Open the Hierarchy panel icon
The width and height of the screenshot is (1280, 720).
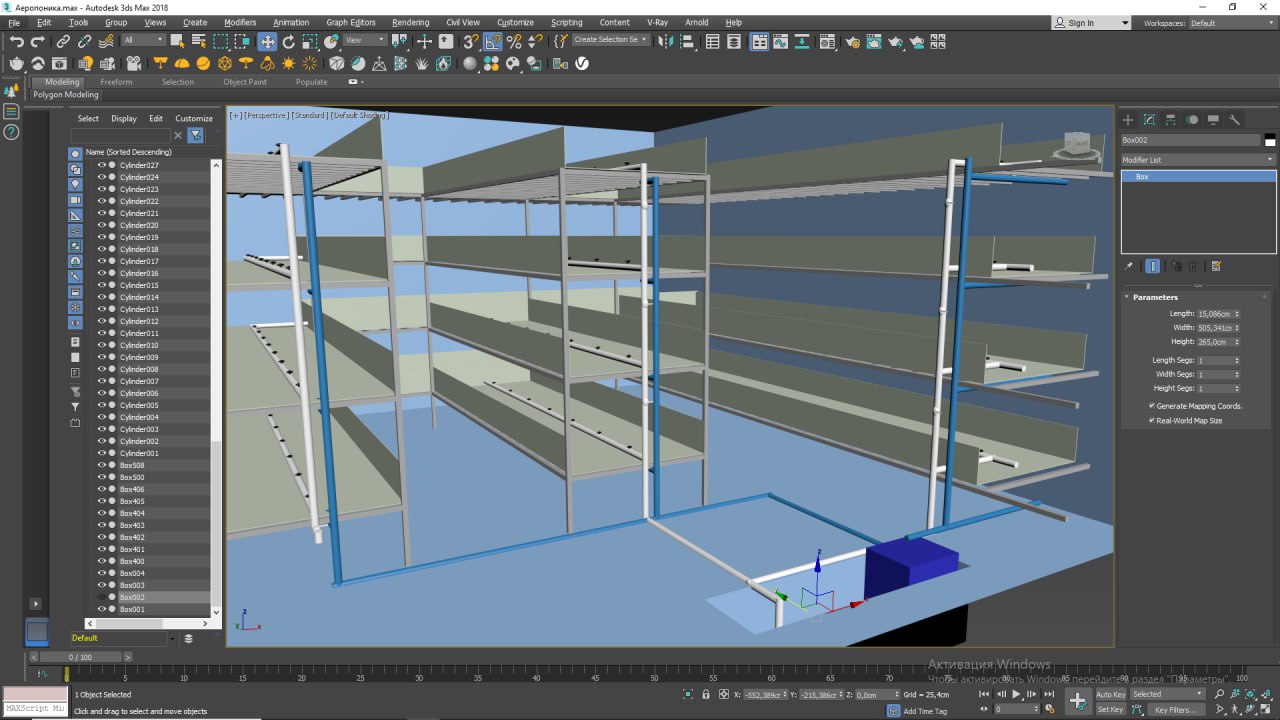(1171, 120)
